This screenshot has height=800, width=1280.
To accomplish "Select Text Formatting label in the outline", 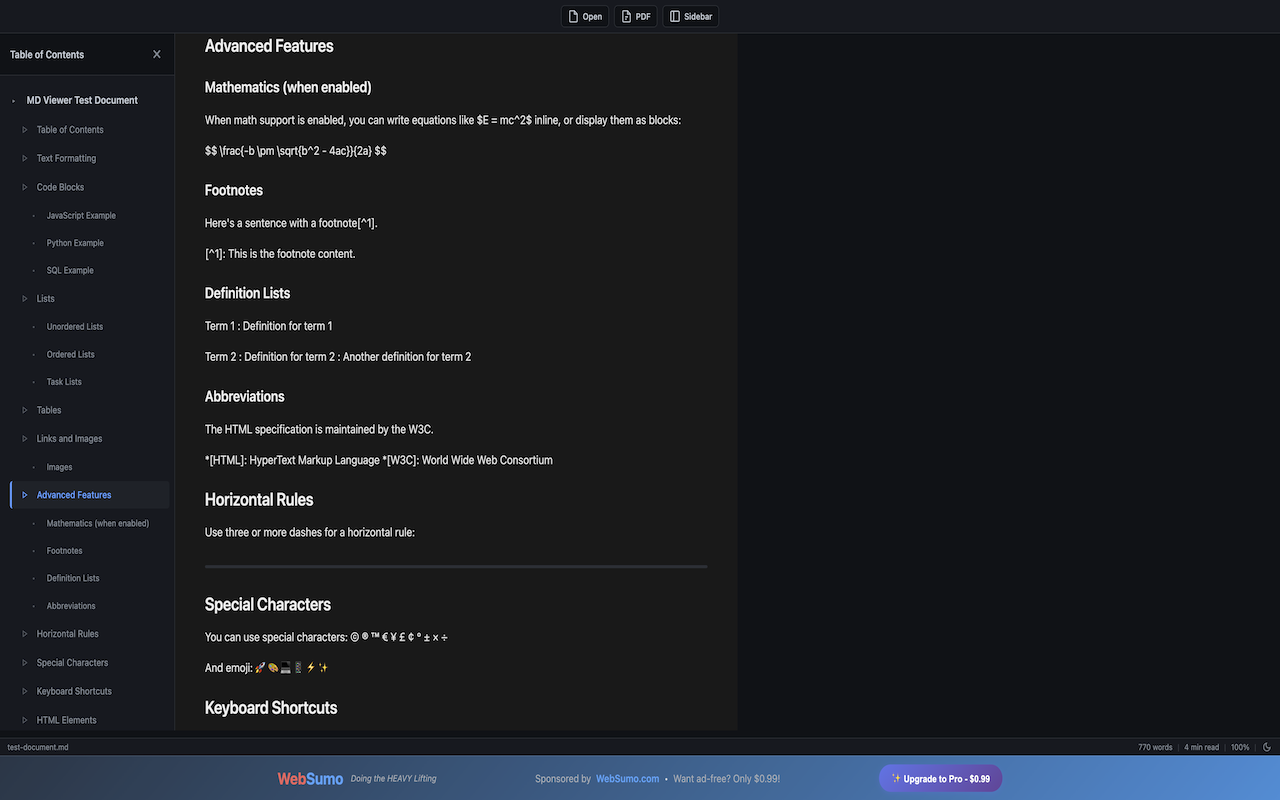I will [x=66, y=158].
